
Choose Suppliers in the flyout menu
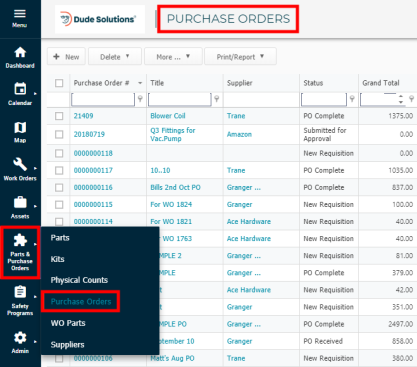[67, 345]
